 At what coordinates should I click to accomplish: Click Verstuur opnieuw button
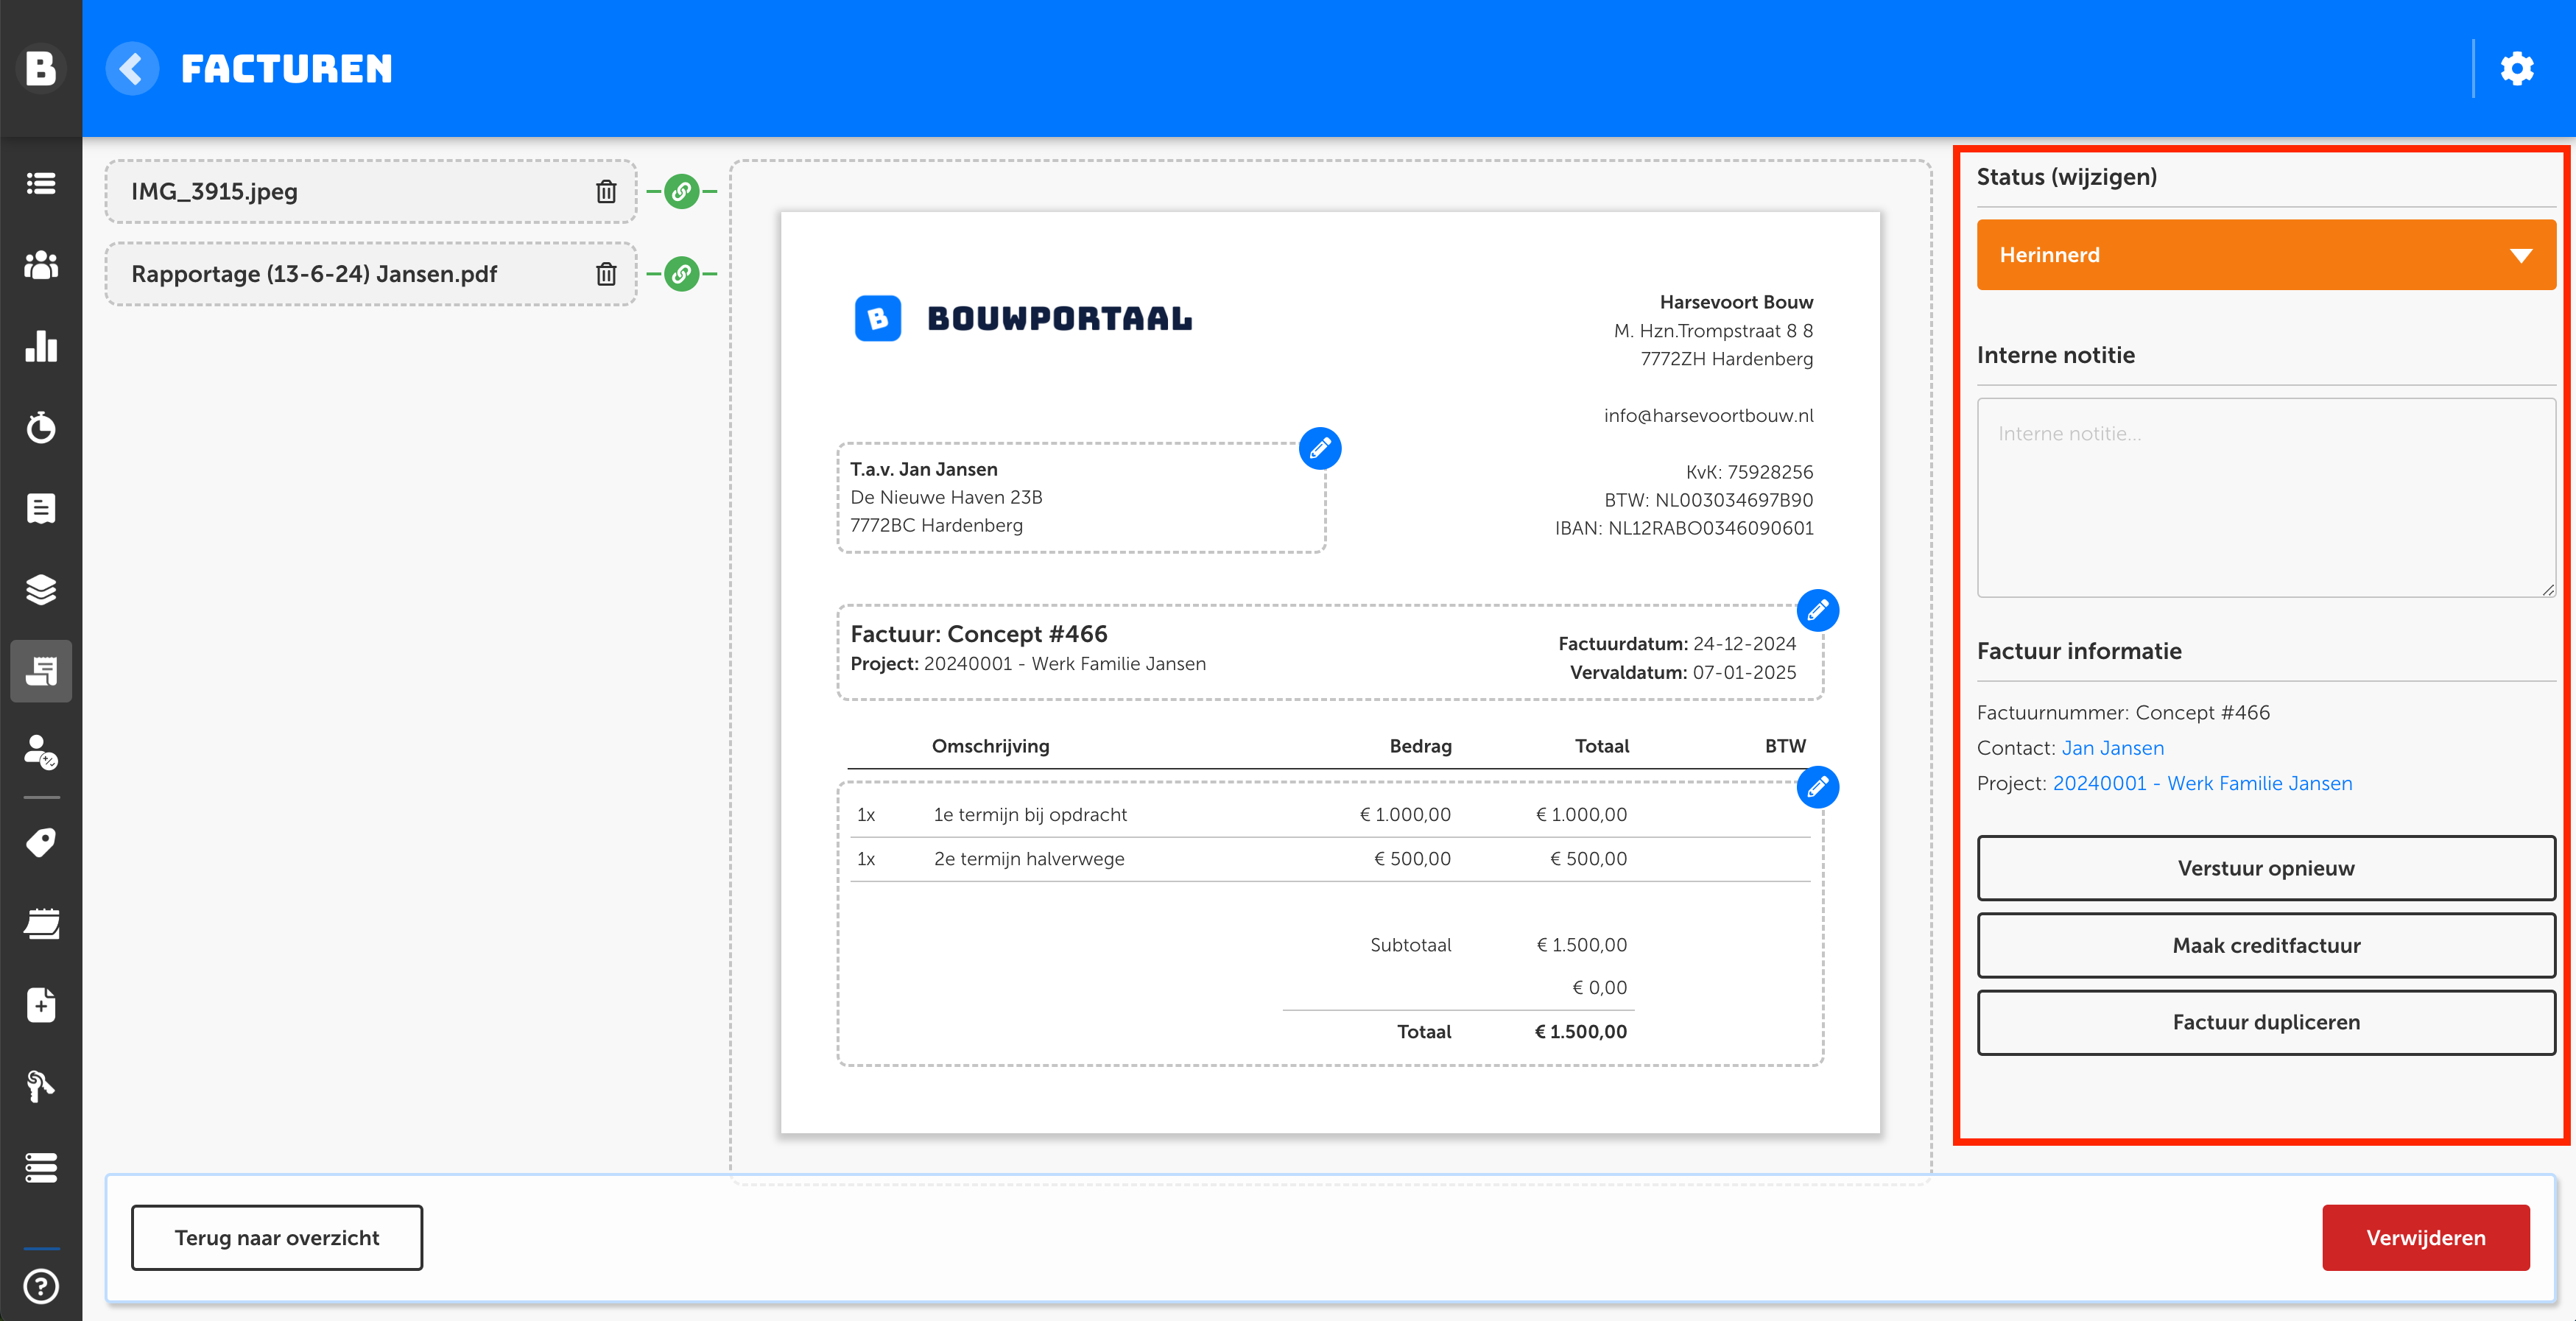[2265, 868]
